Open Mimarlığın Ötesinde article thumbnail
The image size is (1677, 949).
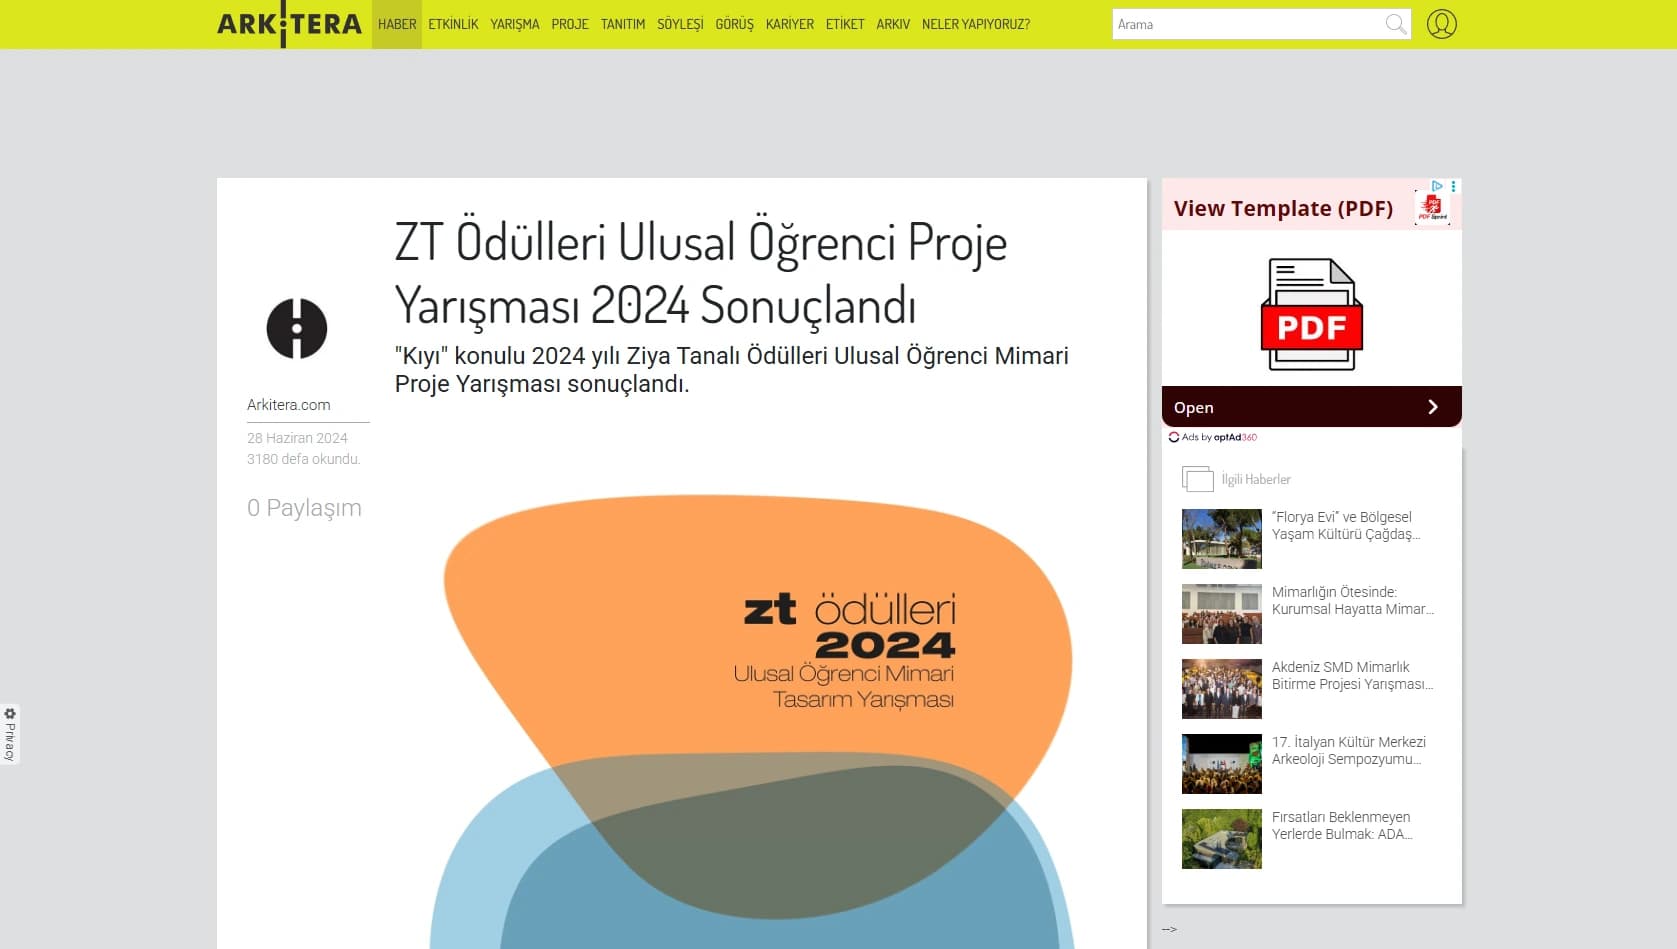click(1222, 614)
